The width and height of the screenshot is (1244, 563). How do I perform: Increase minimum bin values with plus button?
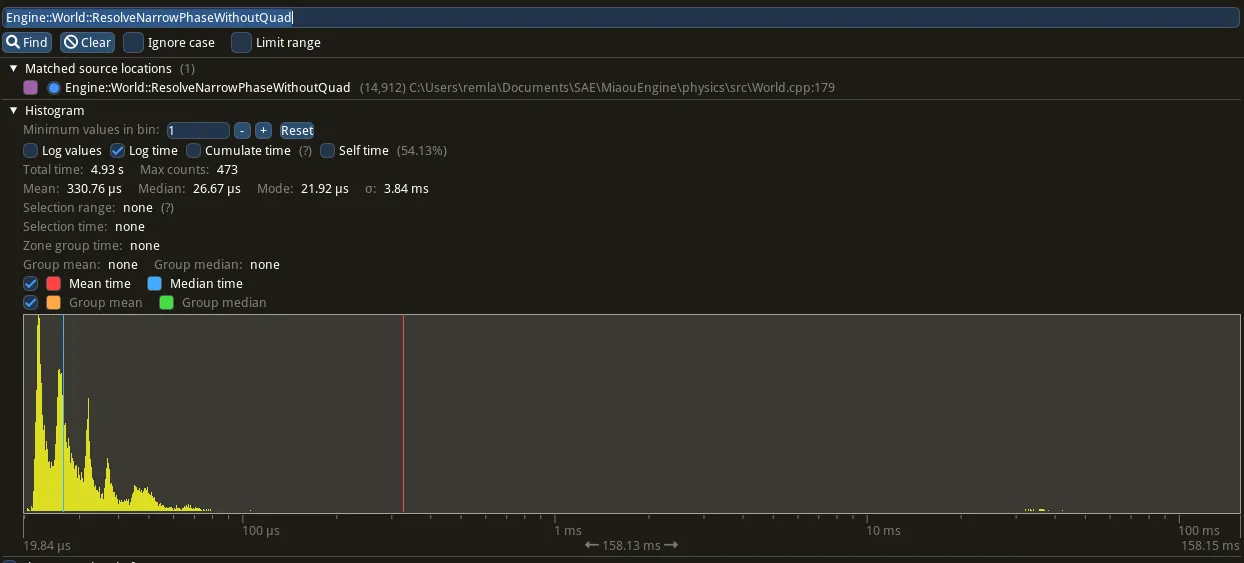[x=263, y=131]
